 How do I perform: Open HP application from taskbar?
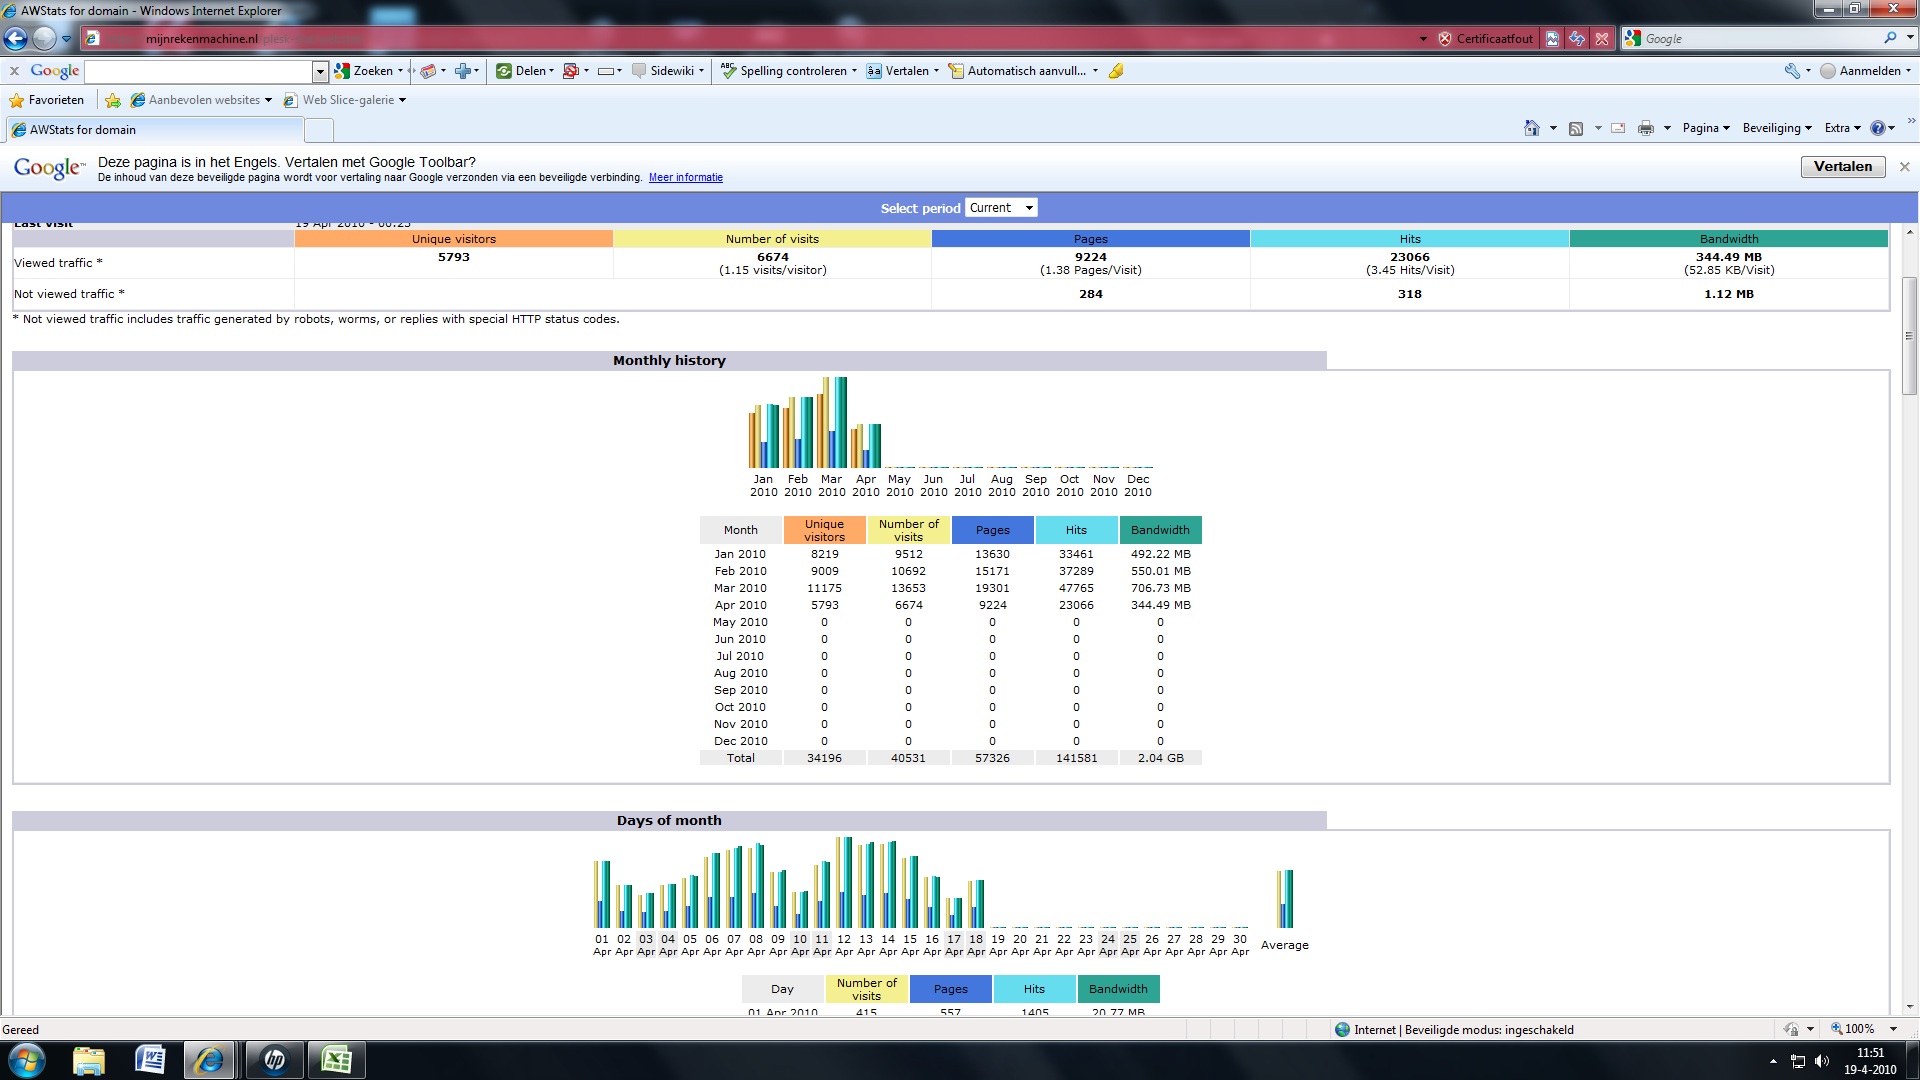point(273,1060)
